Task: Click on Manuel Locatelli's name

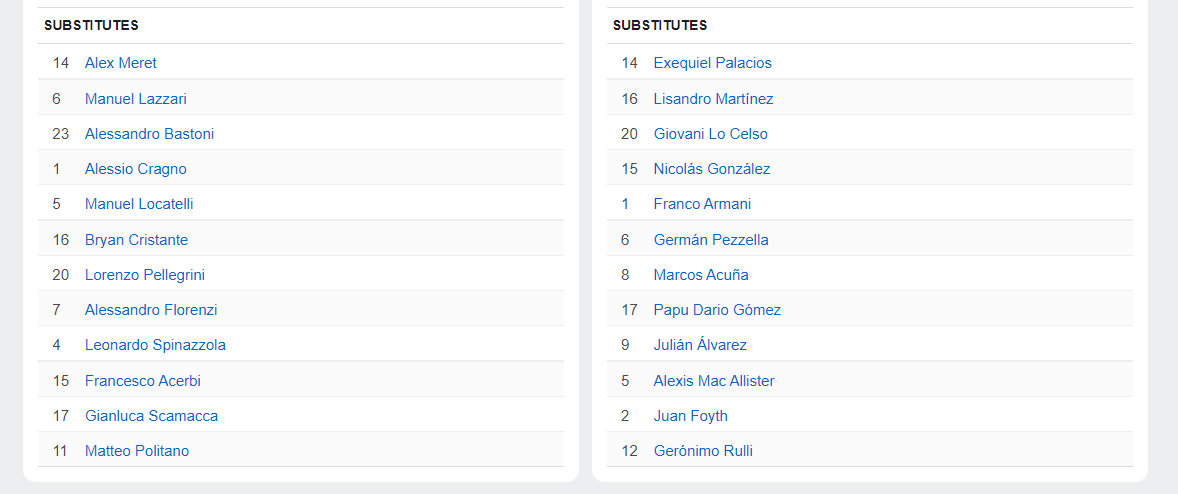Action: (x=139, y=204)
